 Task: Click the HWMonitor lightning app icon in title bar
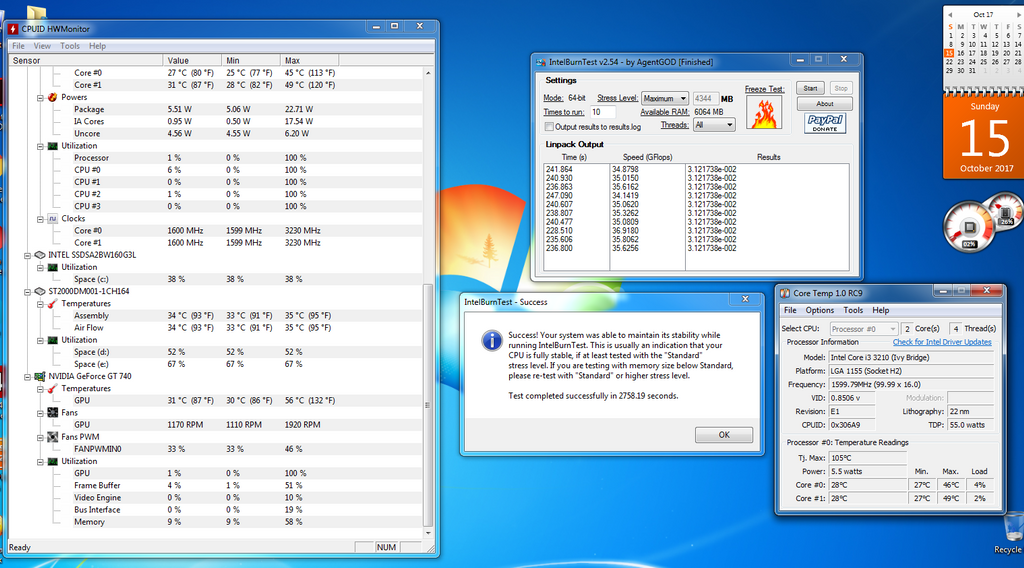(x=12, y=29)
